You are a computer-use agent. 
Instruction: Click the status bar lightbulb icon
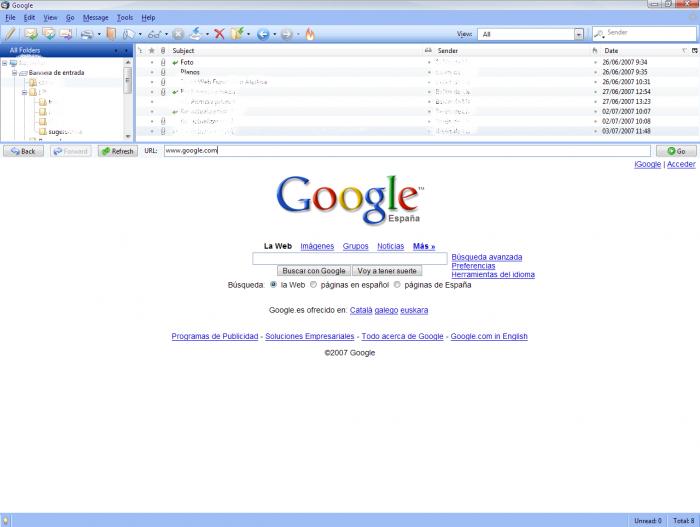click(x=5, y=521)
